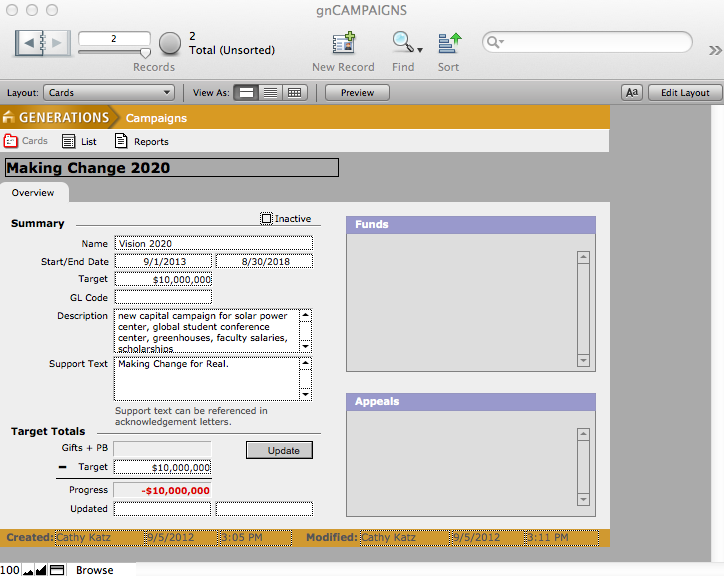
Task: Select View As Table toggle
Action: pyautogui.click(x=294, y=93)
